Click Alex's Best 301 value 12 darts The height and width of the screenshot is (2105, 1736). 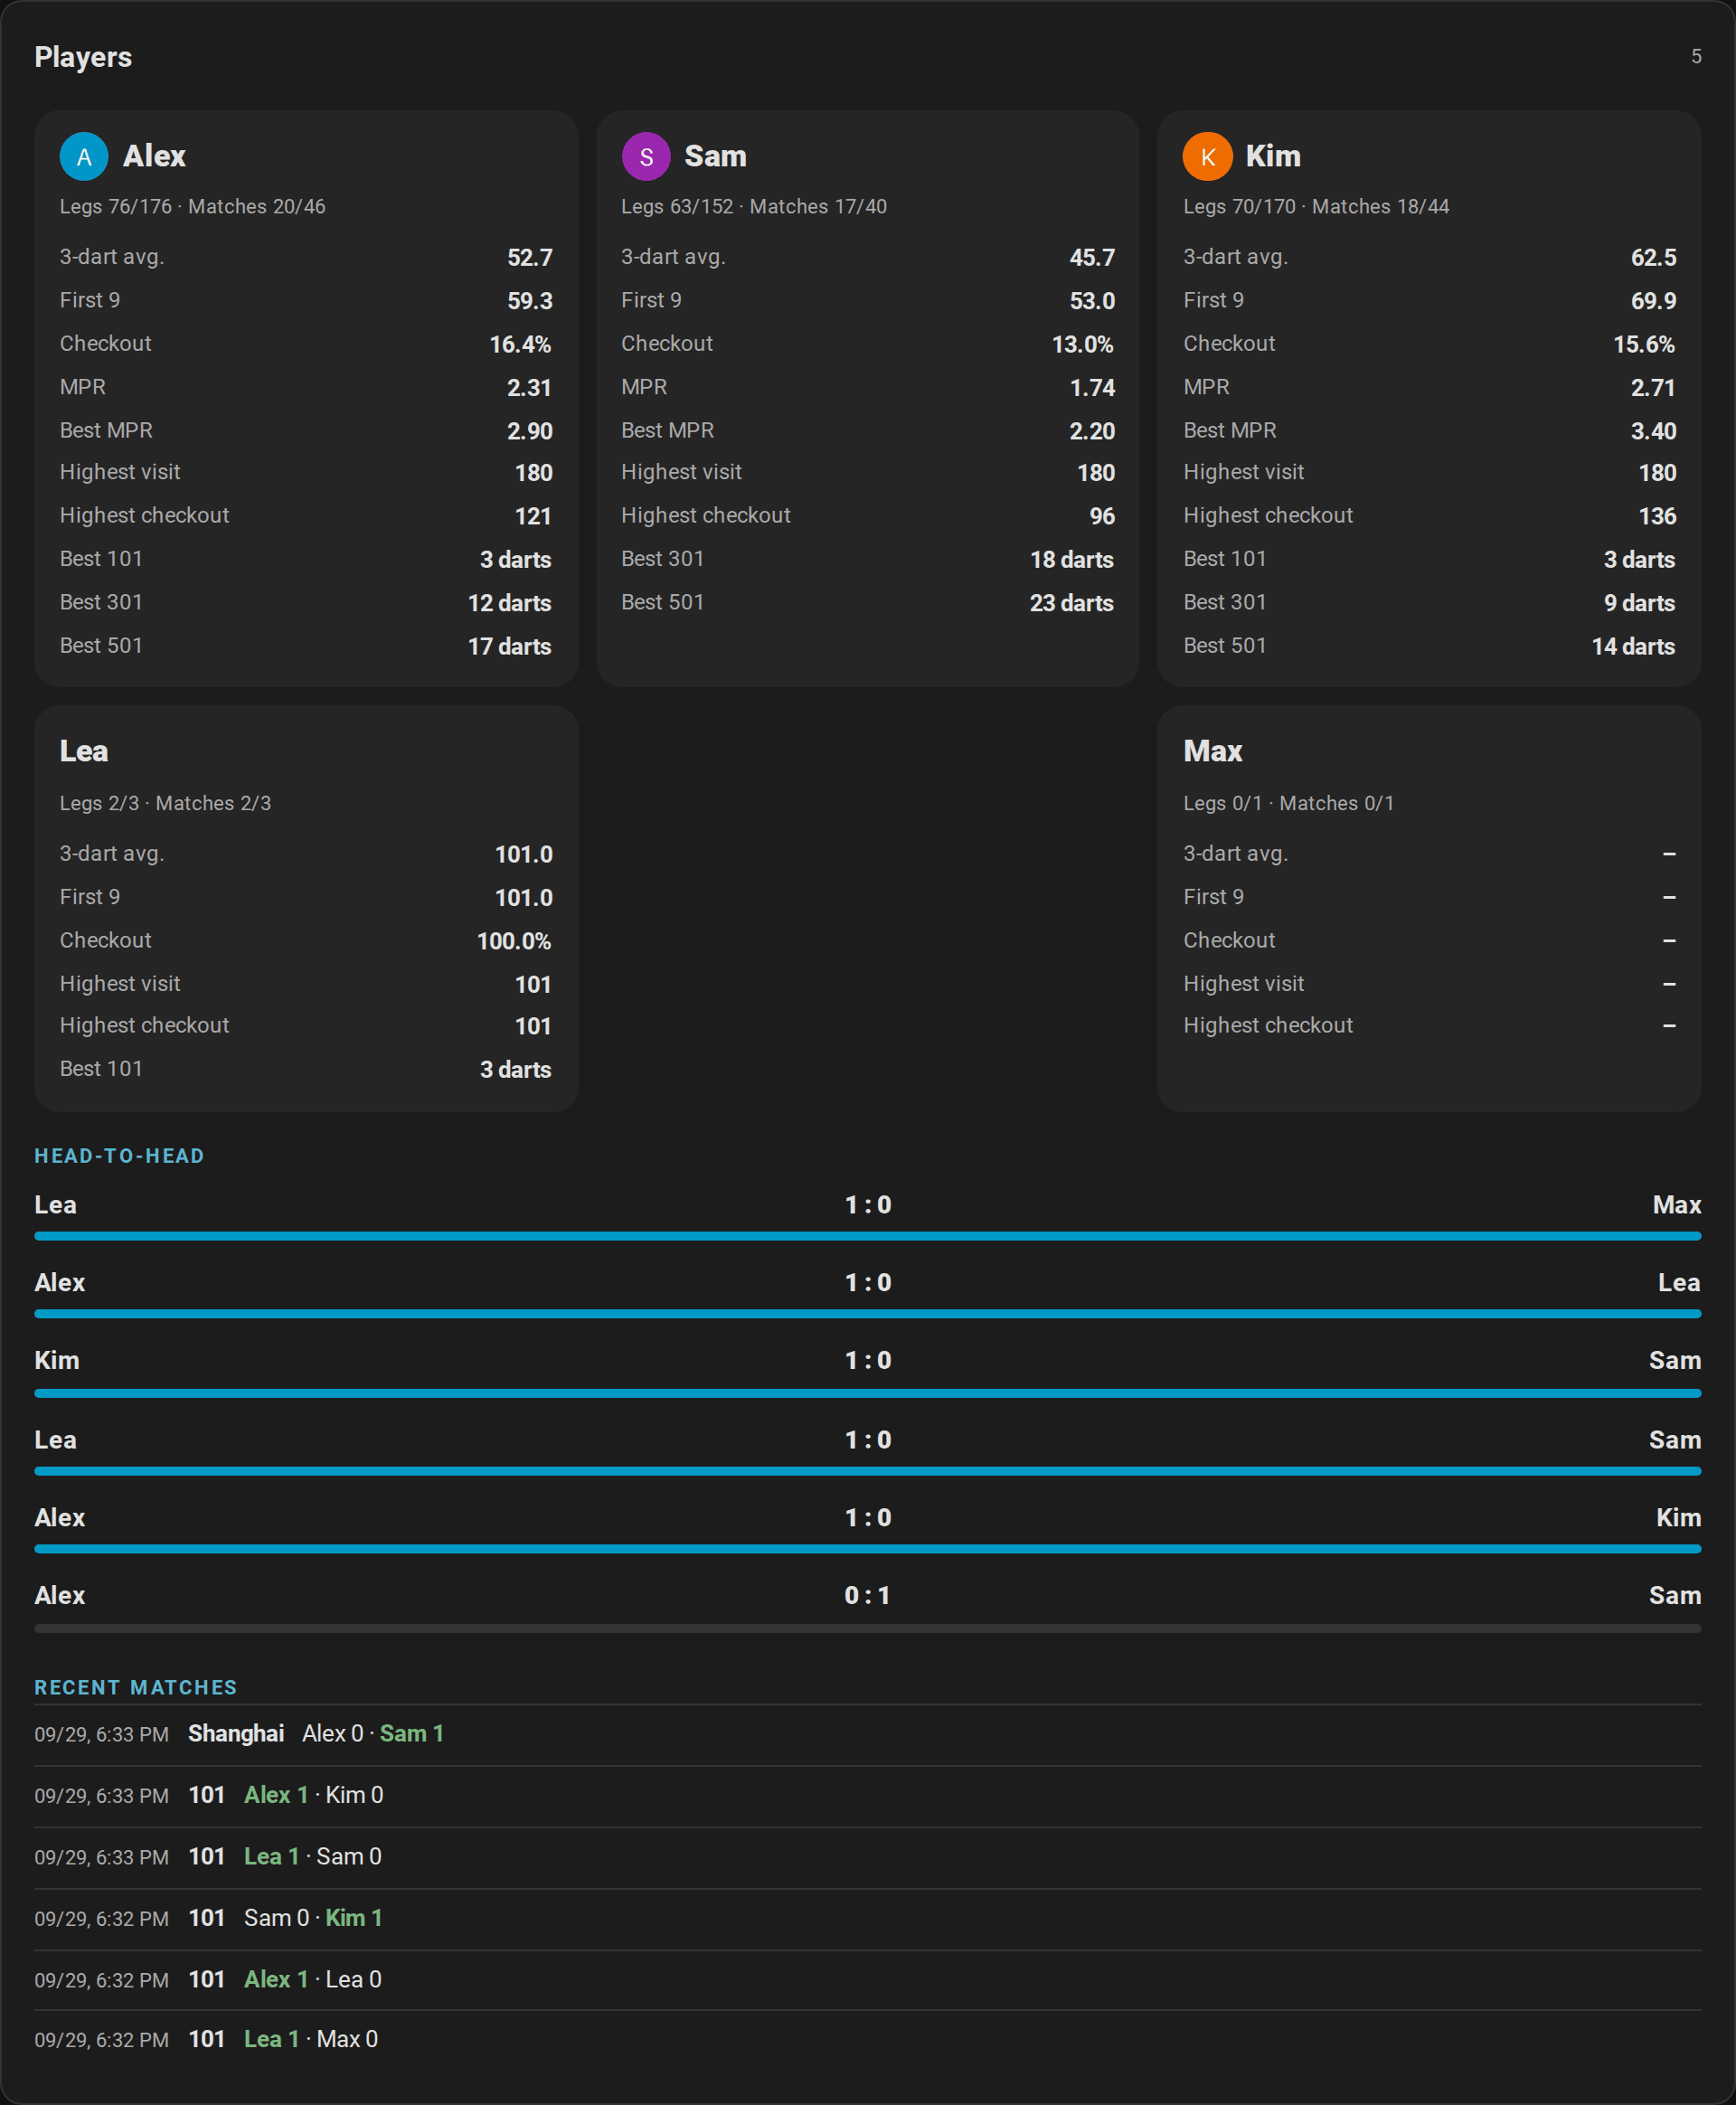509,603
